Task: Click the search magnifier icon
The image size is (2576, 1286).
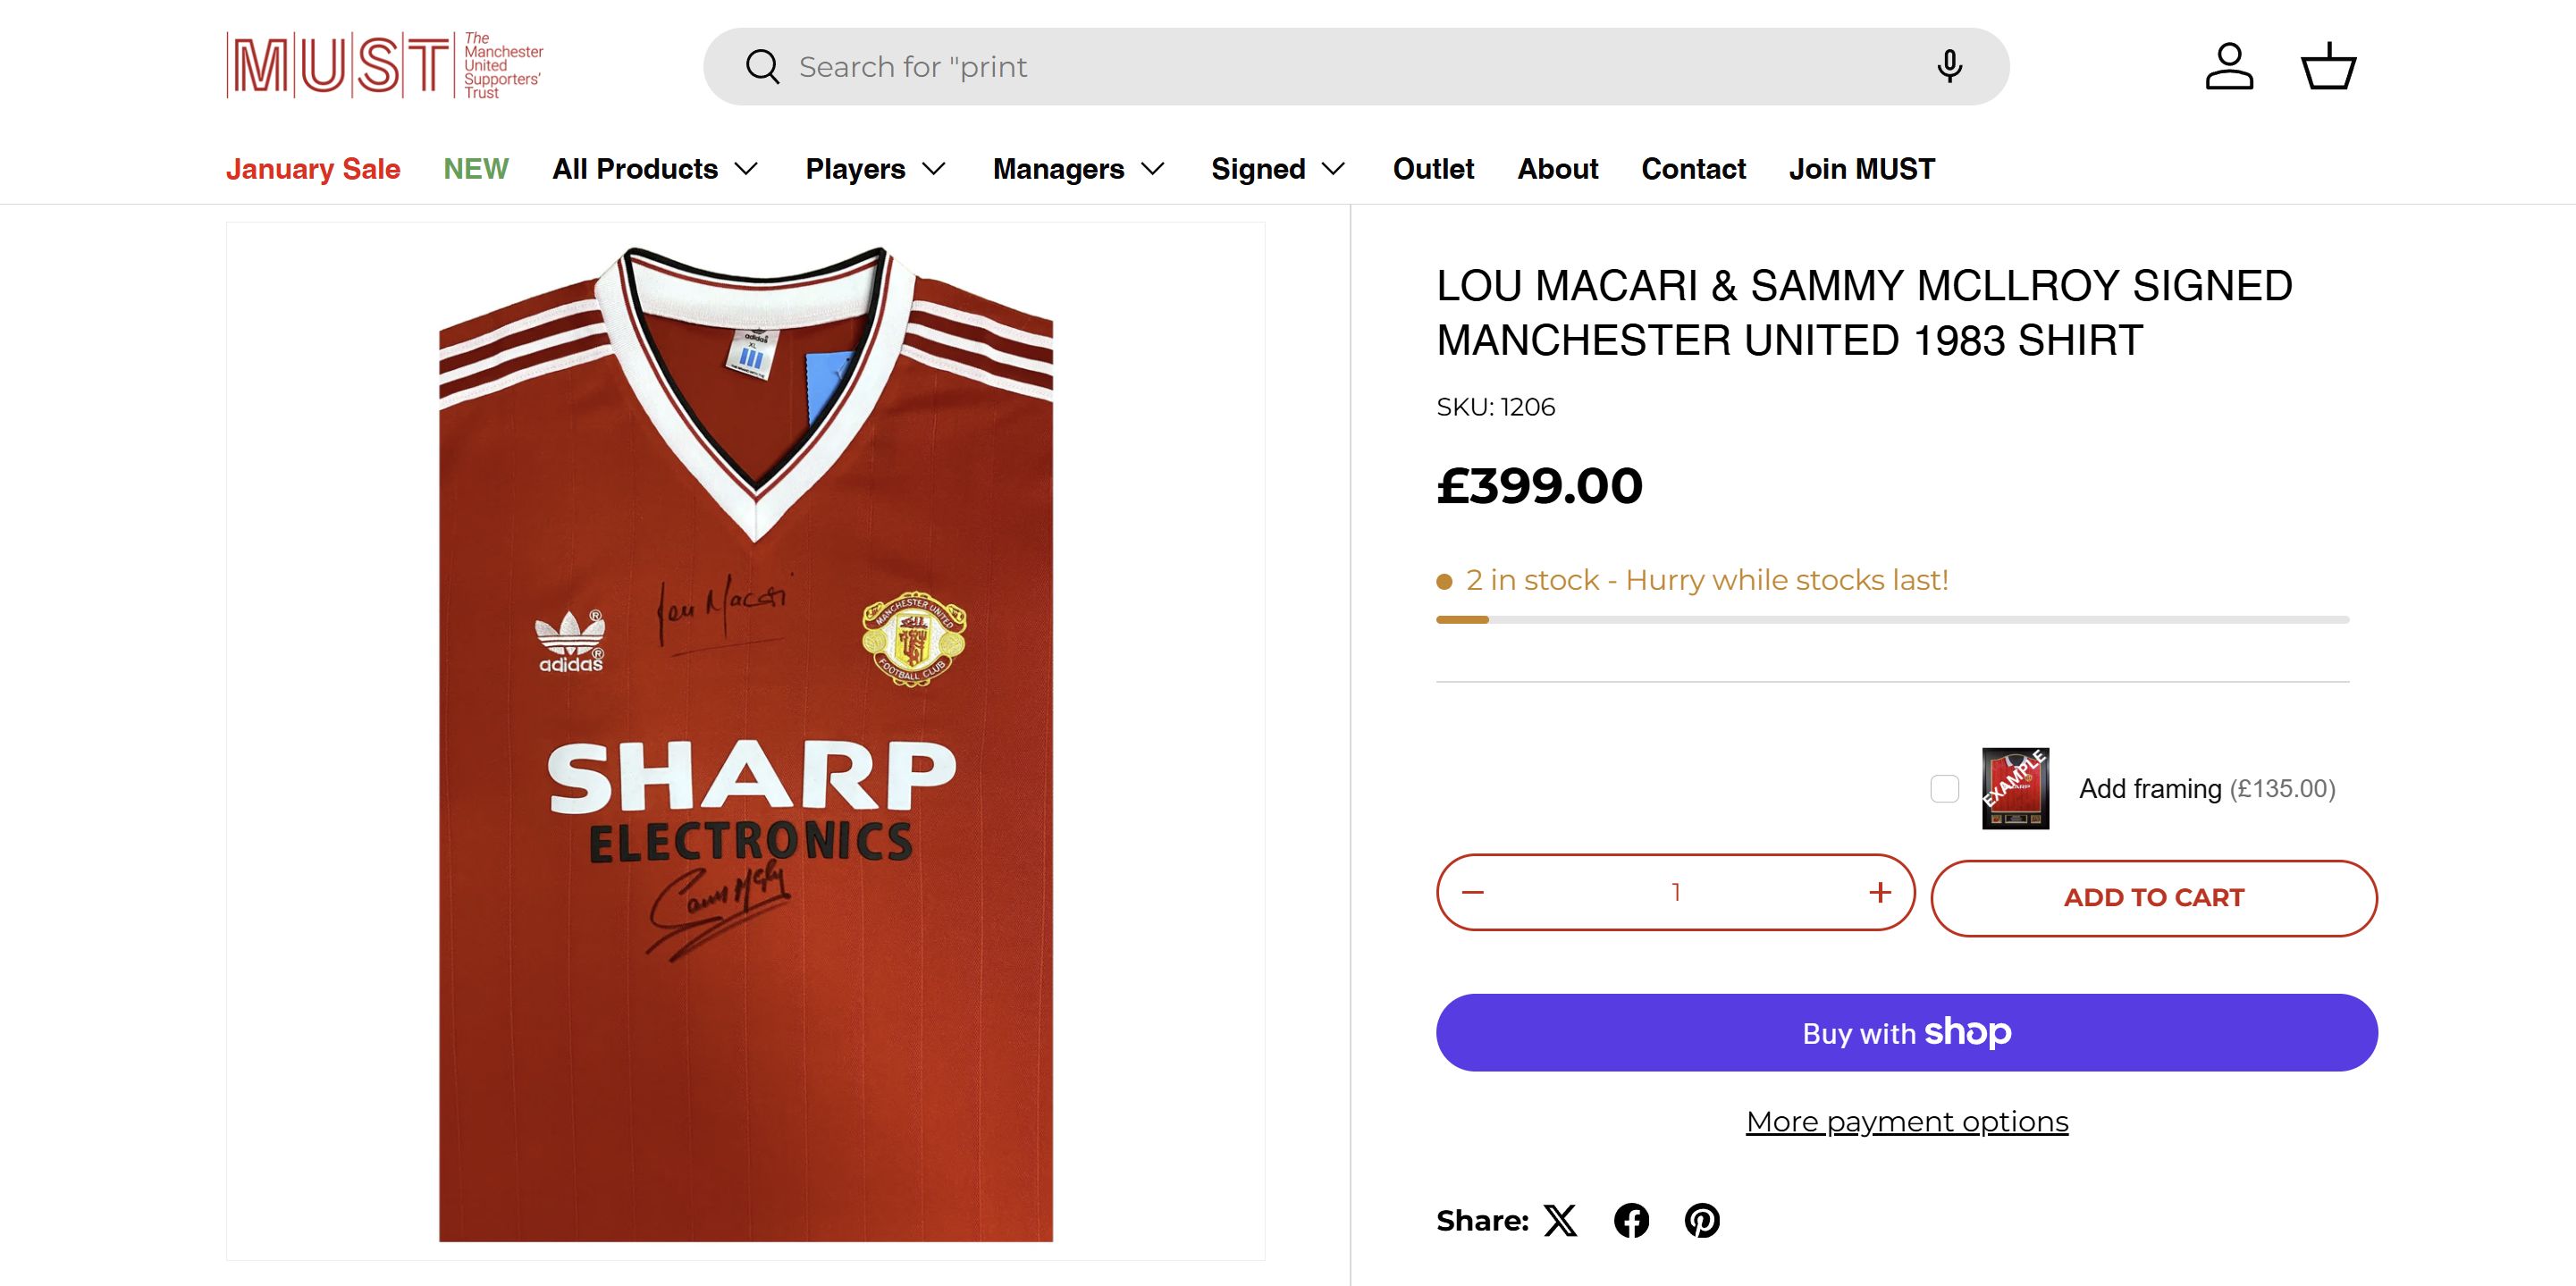Action: click(x=762, y=67)
